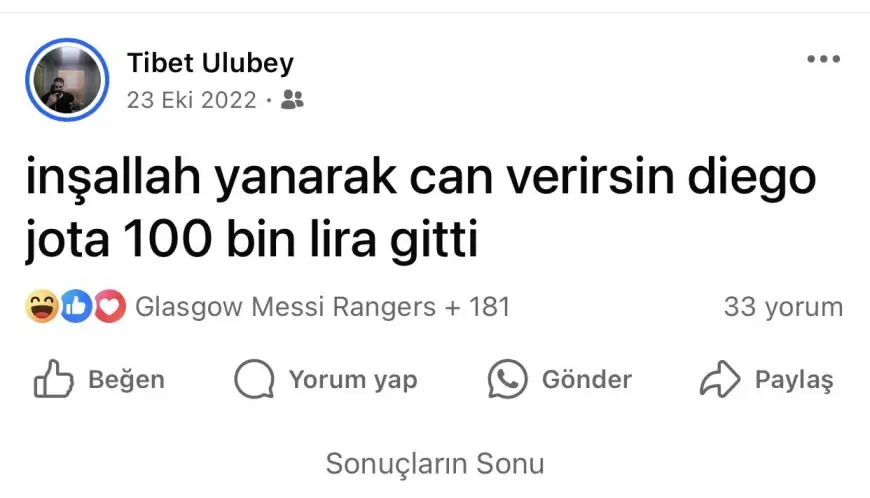Show reactions from Glasgow Messi Rangers + 181
This screenshot has width=870, height=498.
322,307
